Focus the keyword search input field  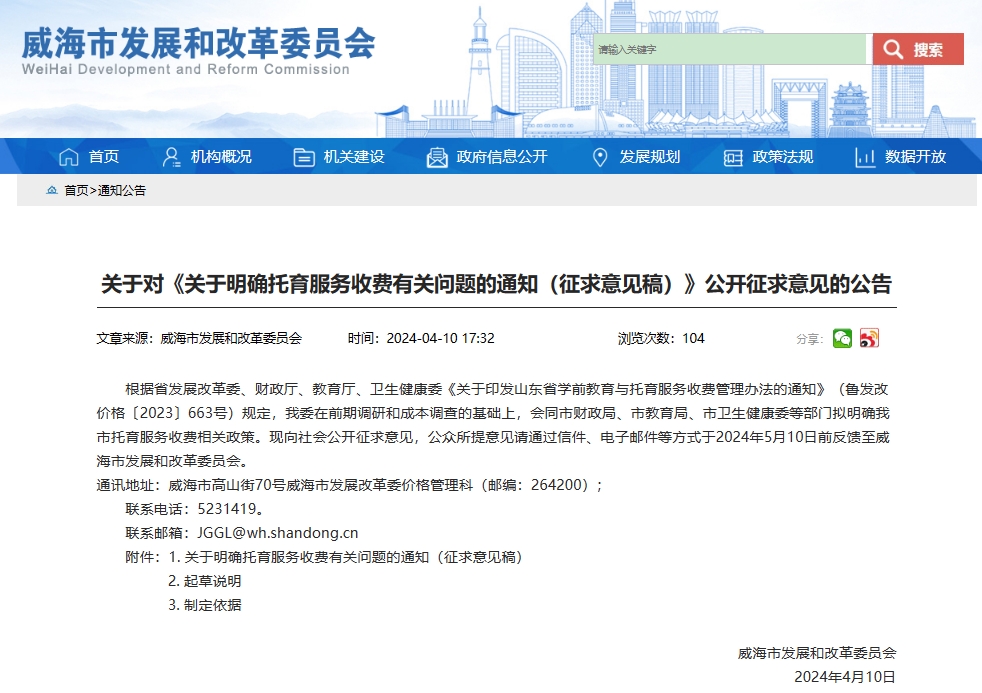point(731,49)
